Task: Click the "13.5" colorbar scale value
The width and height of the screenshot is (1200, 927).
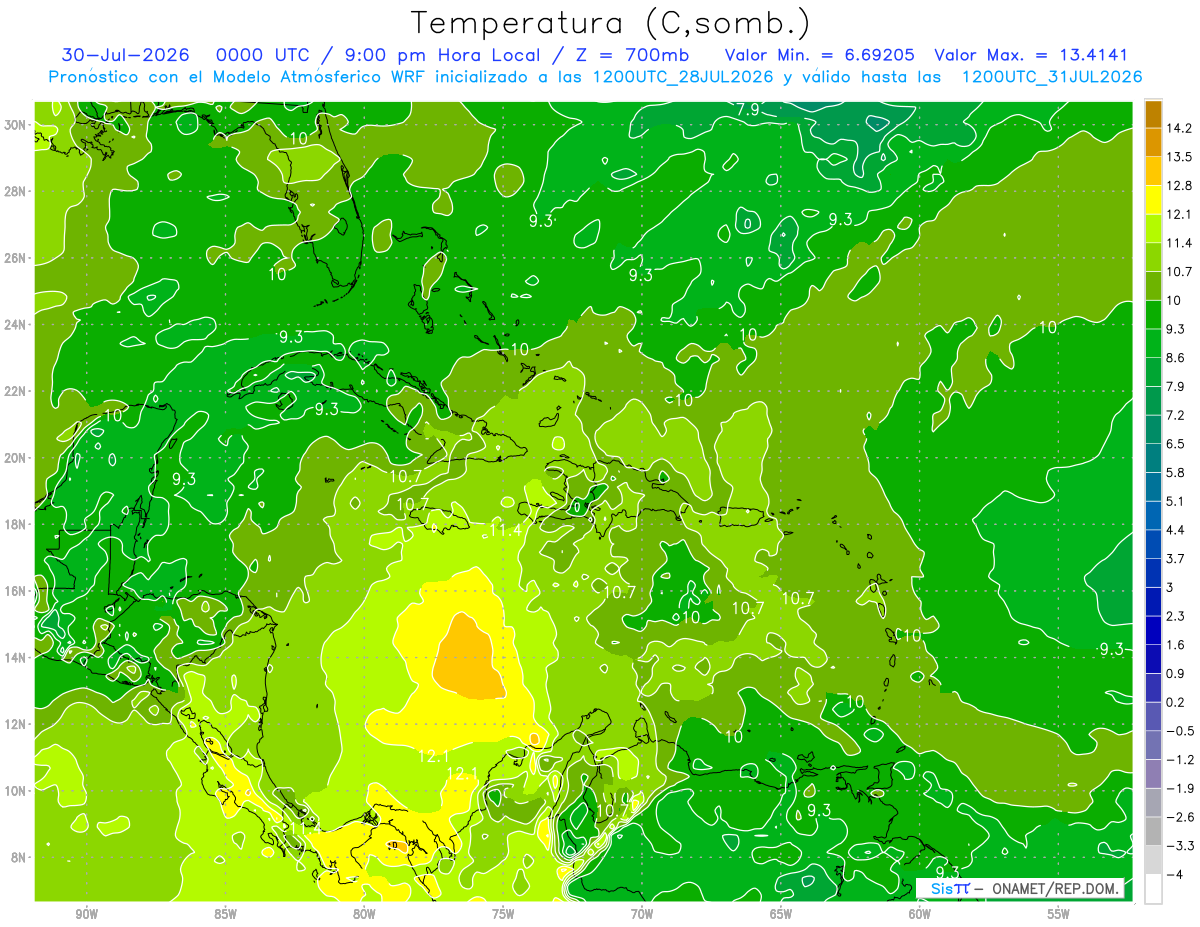Action: point(1181,157)
